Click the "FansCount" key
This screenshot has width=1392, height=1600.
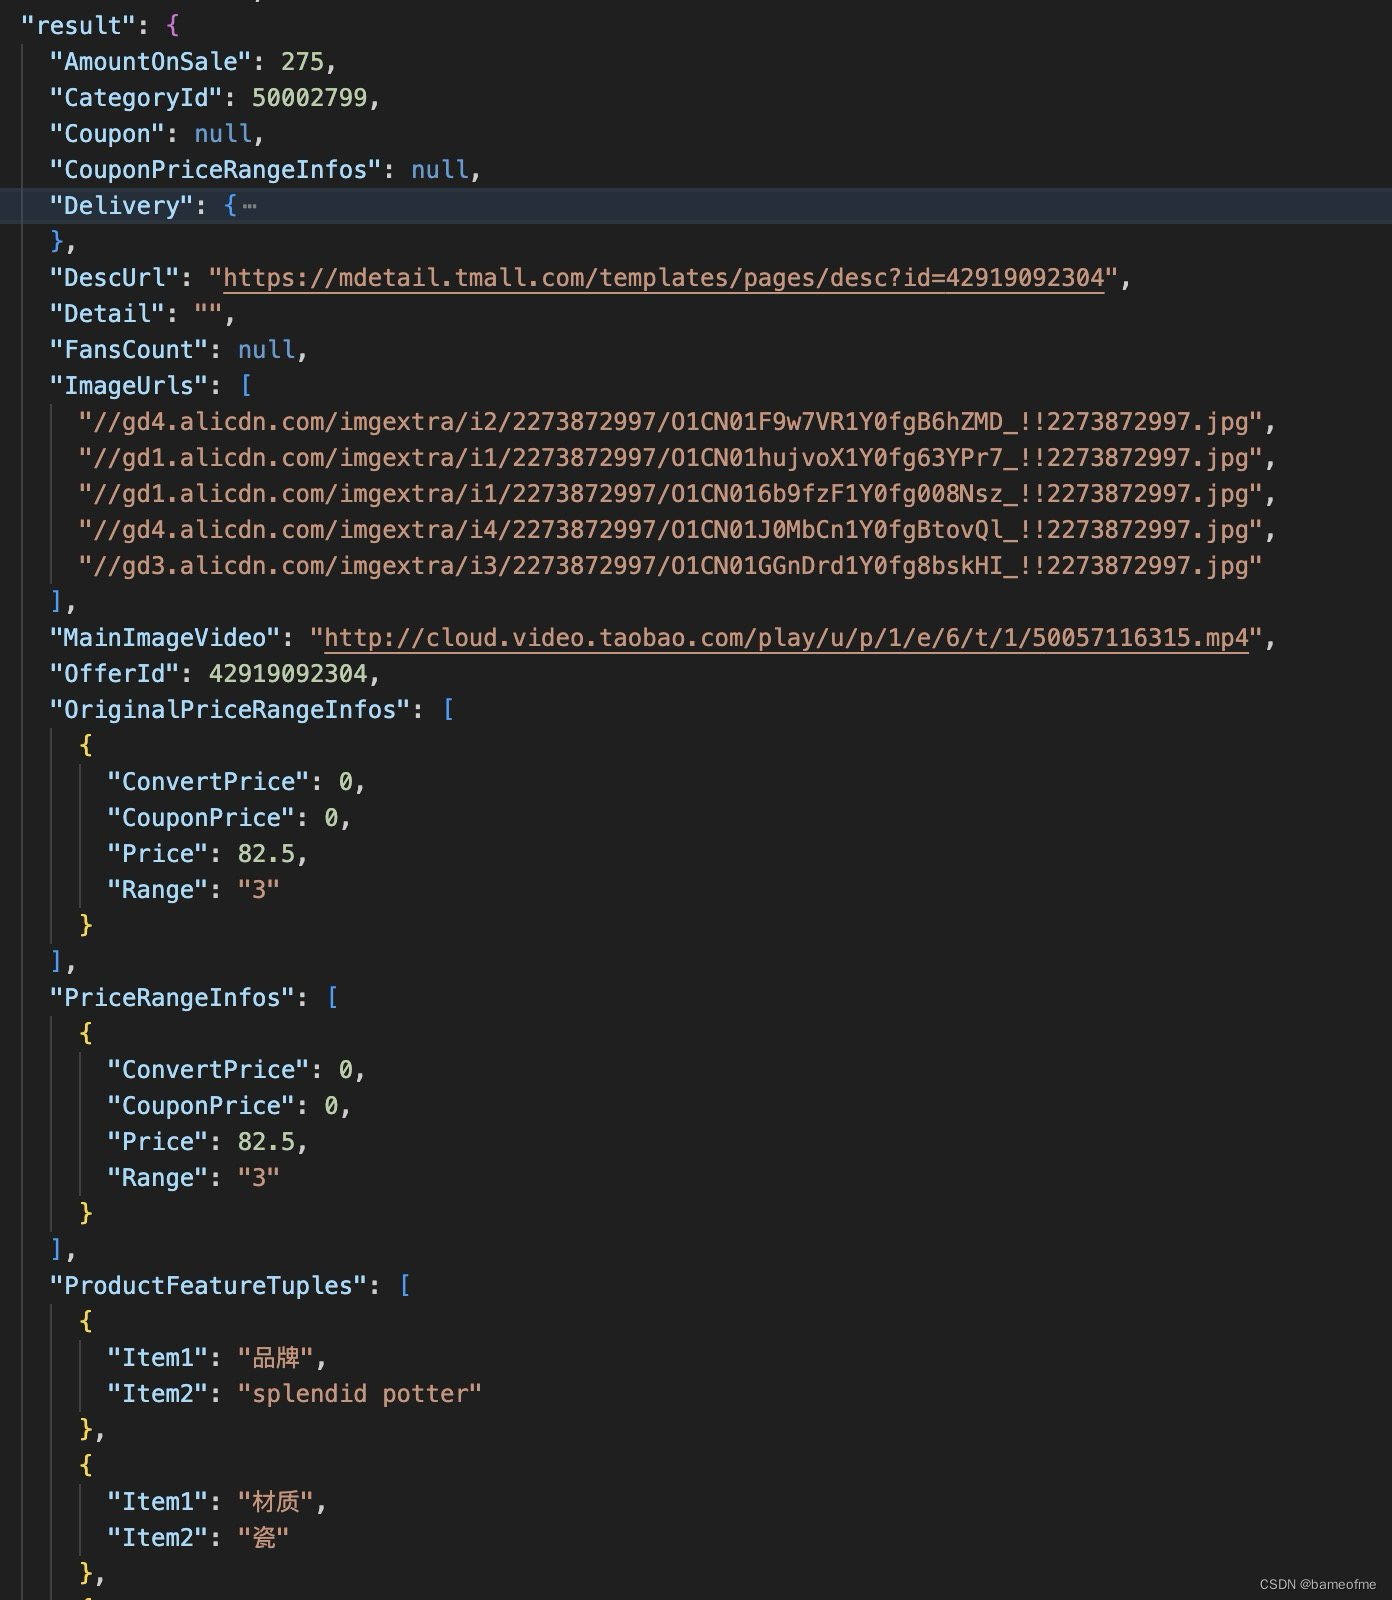point(129,350)
